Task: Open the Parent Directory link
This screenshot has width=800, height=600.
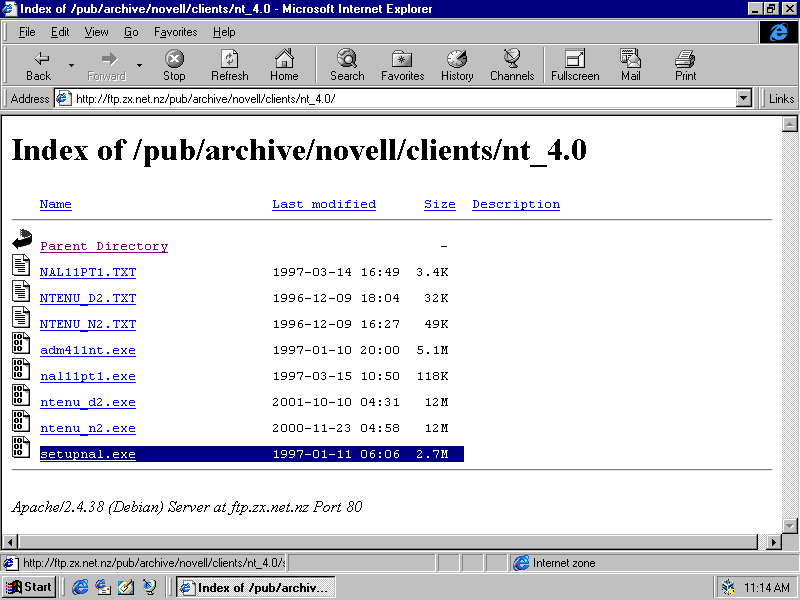Action: click(x=104, y=246)
